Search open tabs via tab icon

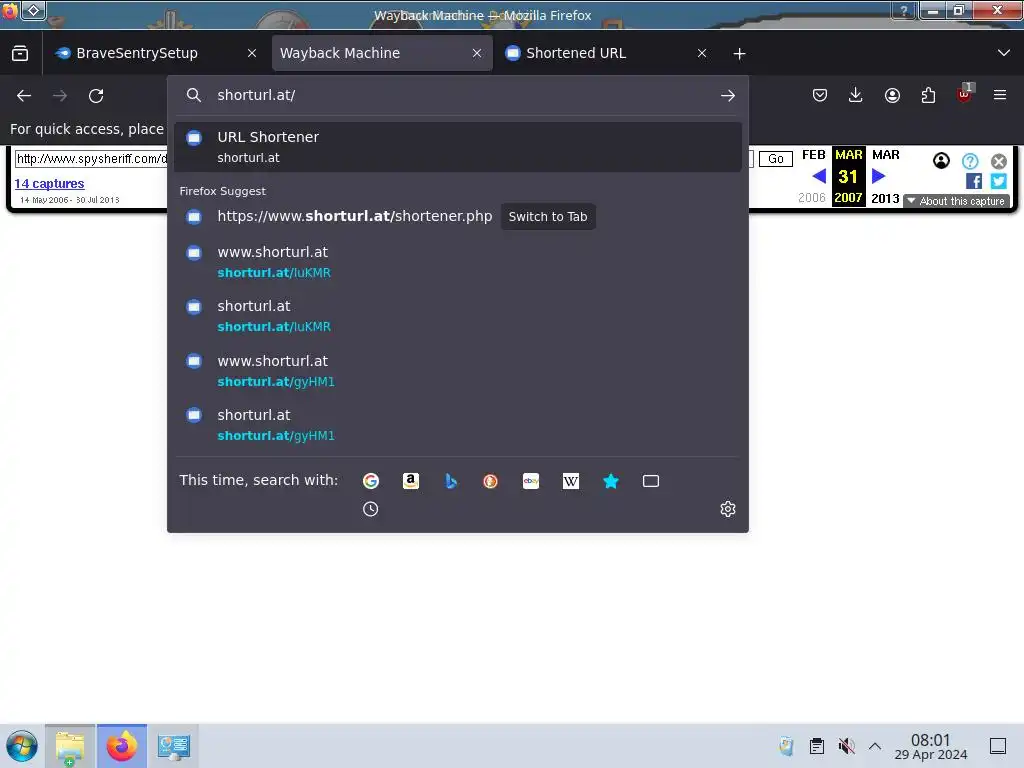pyautogui.click(x=650, y=481)
